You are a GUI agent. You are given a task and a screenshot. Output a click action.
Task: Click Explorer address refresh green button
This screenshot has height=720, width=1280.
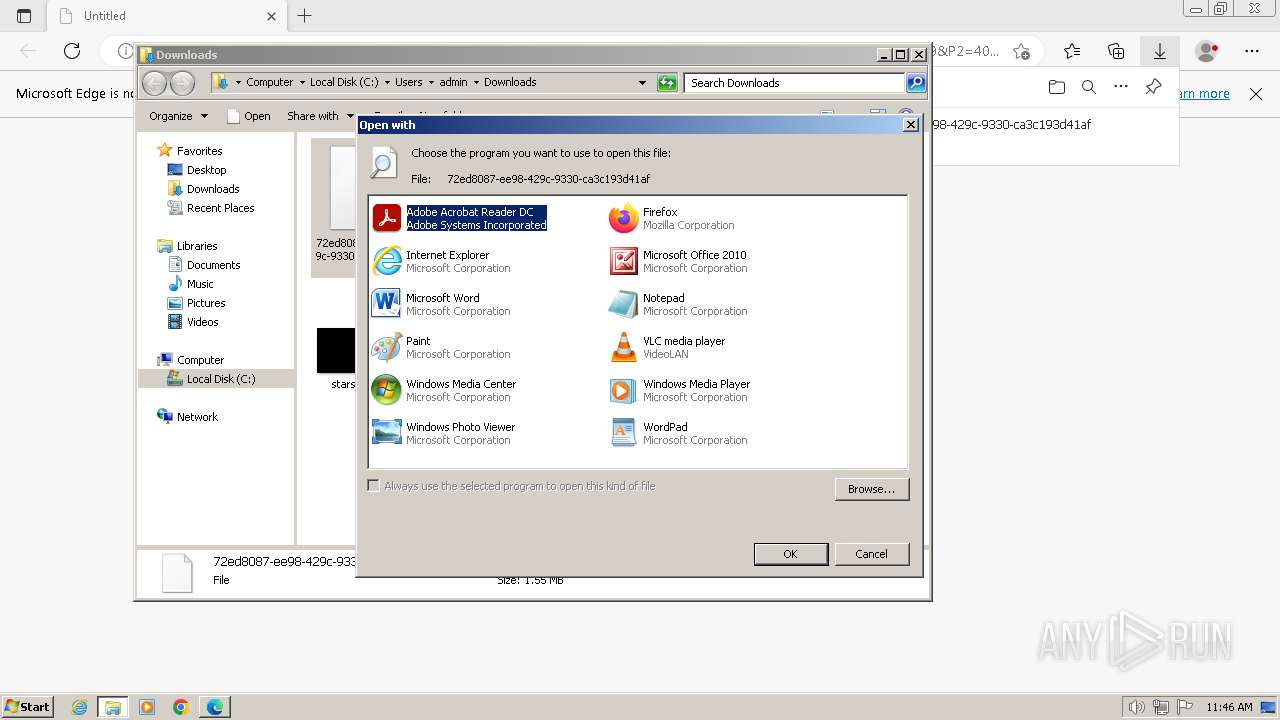pos(668,83)
